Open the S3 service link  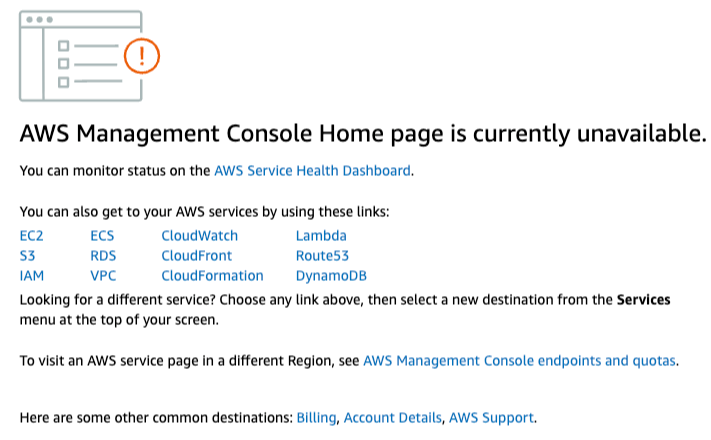[x=27, y=256]
